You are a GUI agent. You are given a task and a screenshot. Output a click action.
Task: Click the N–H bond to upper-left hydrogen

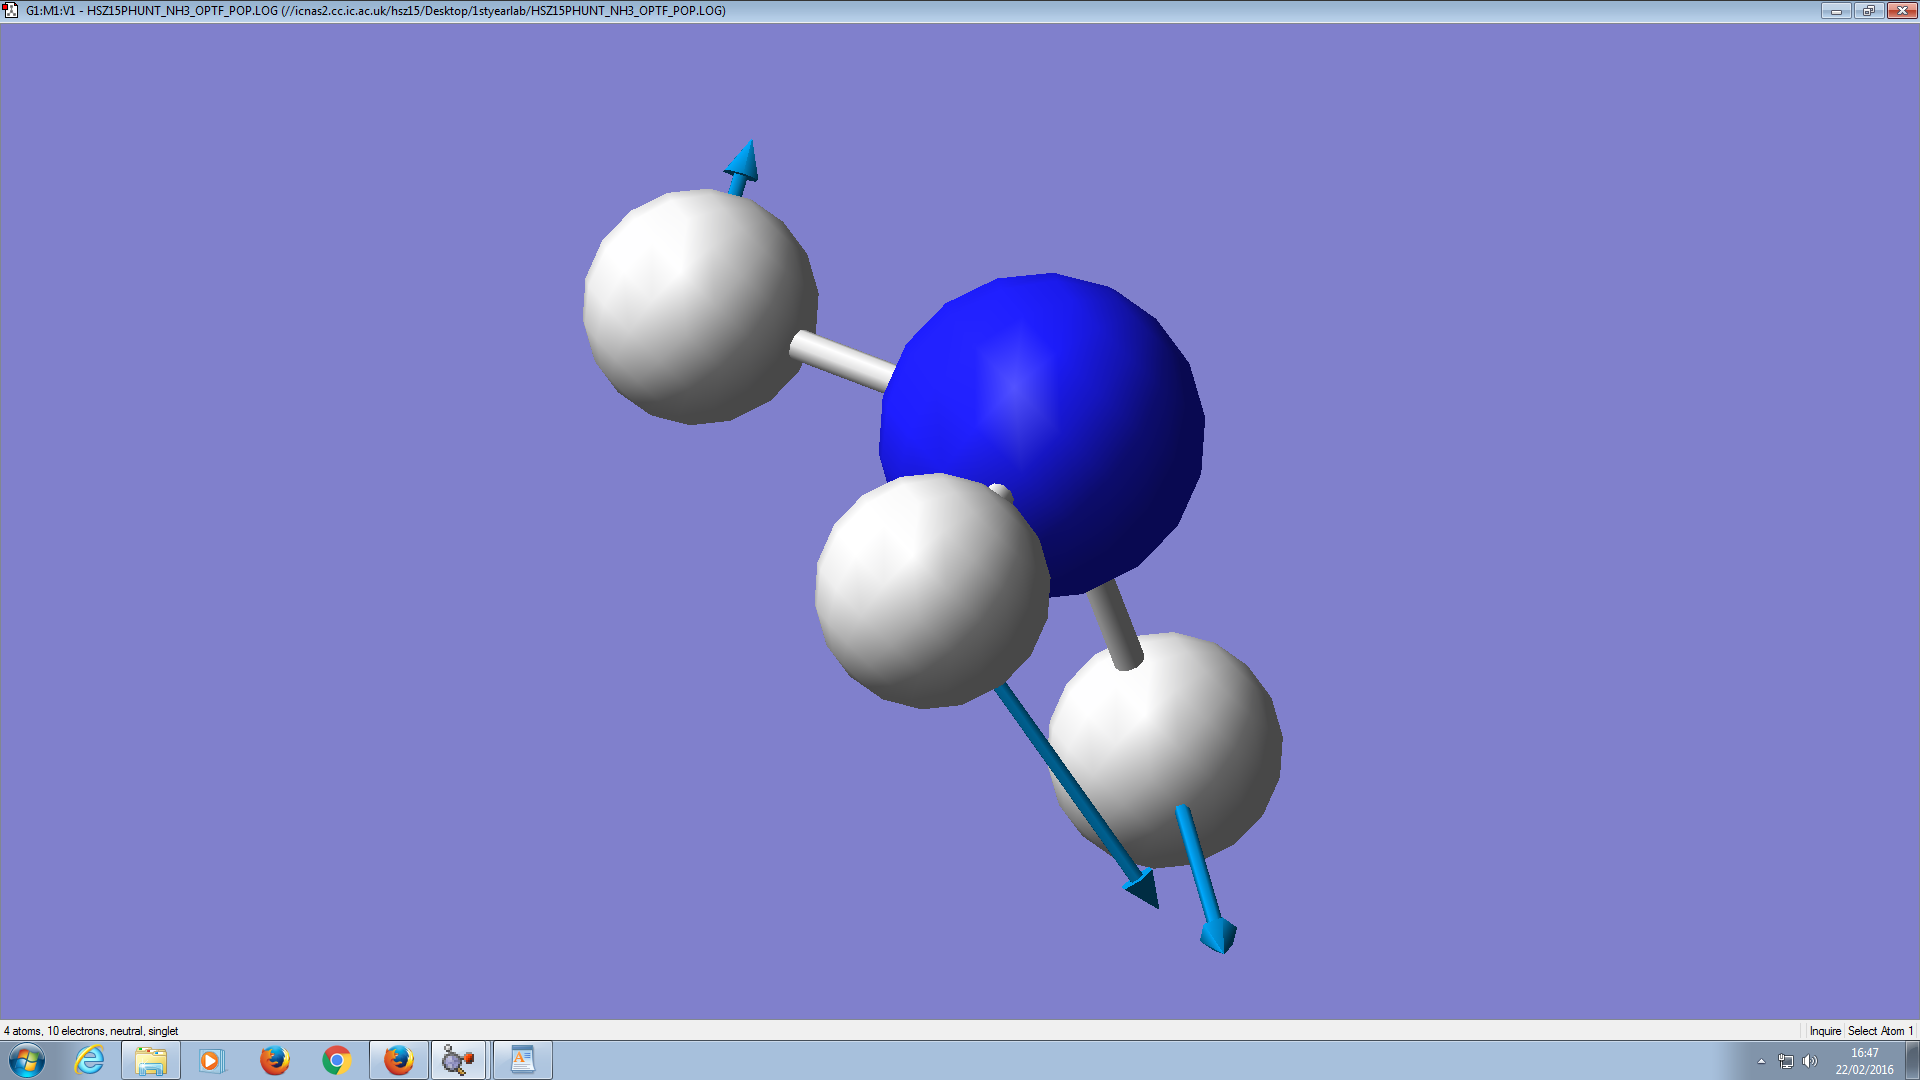click(x=840, y=361)
